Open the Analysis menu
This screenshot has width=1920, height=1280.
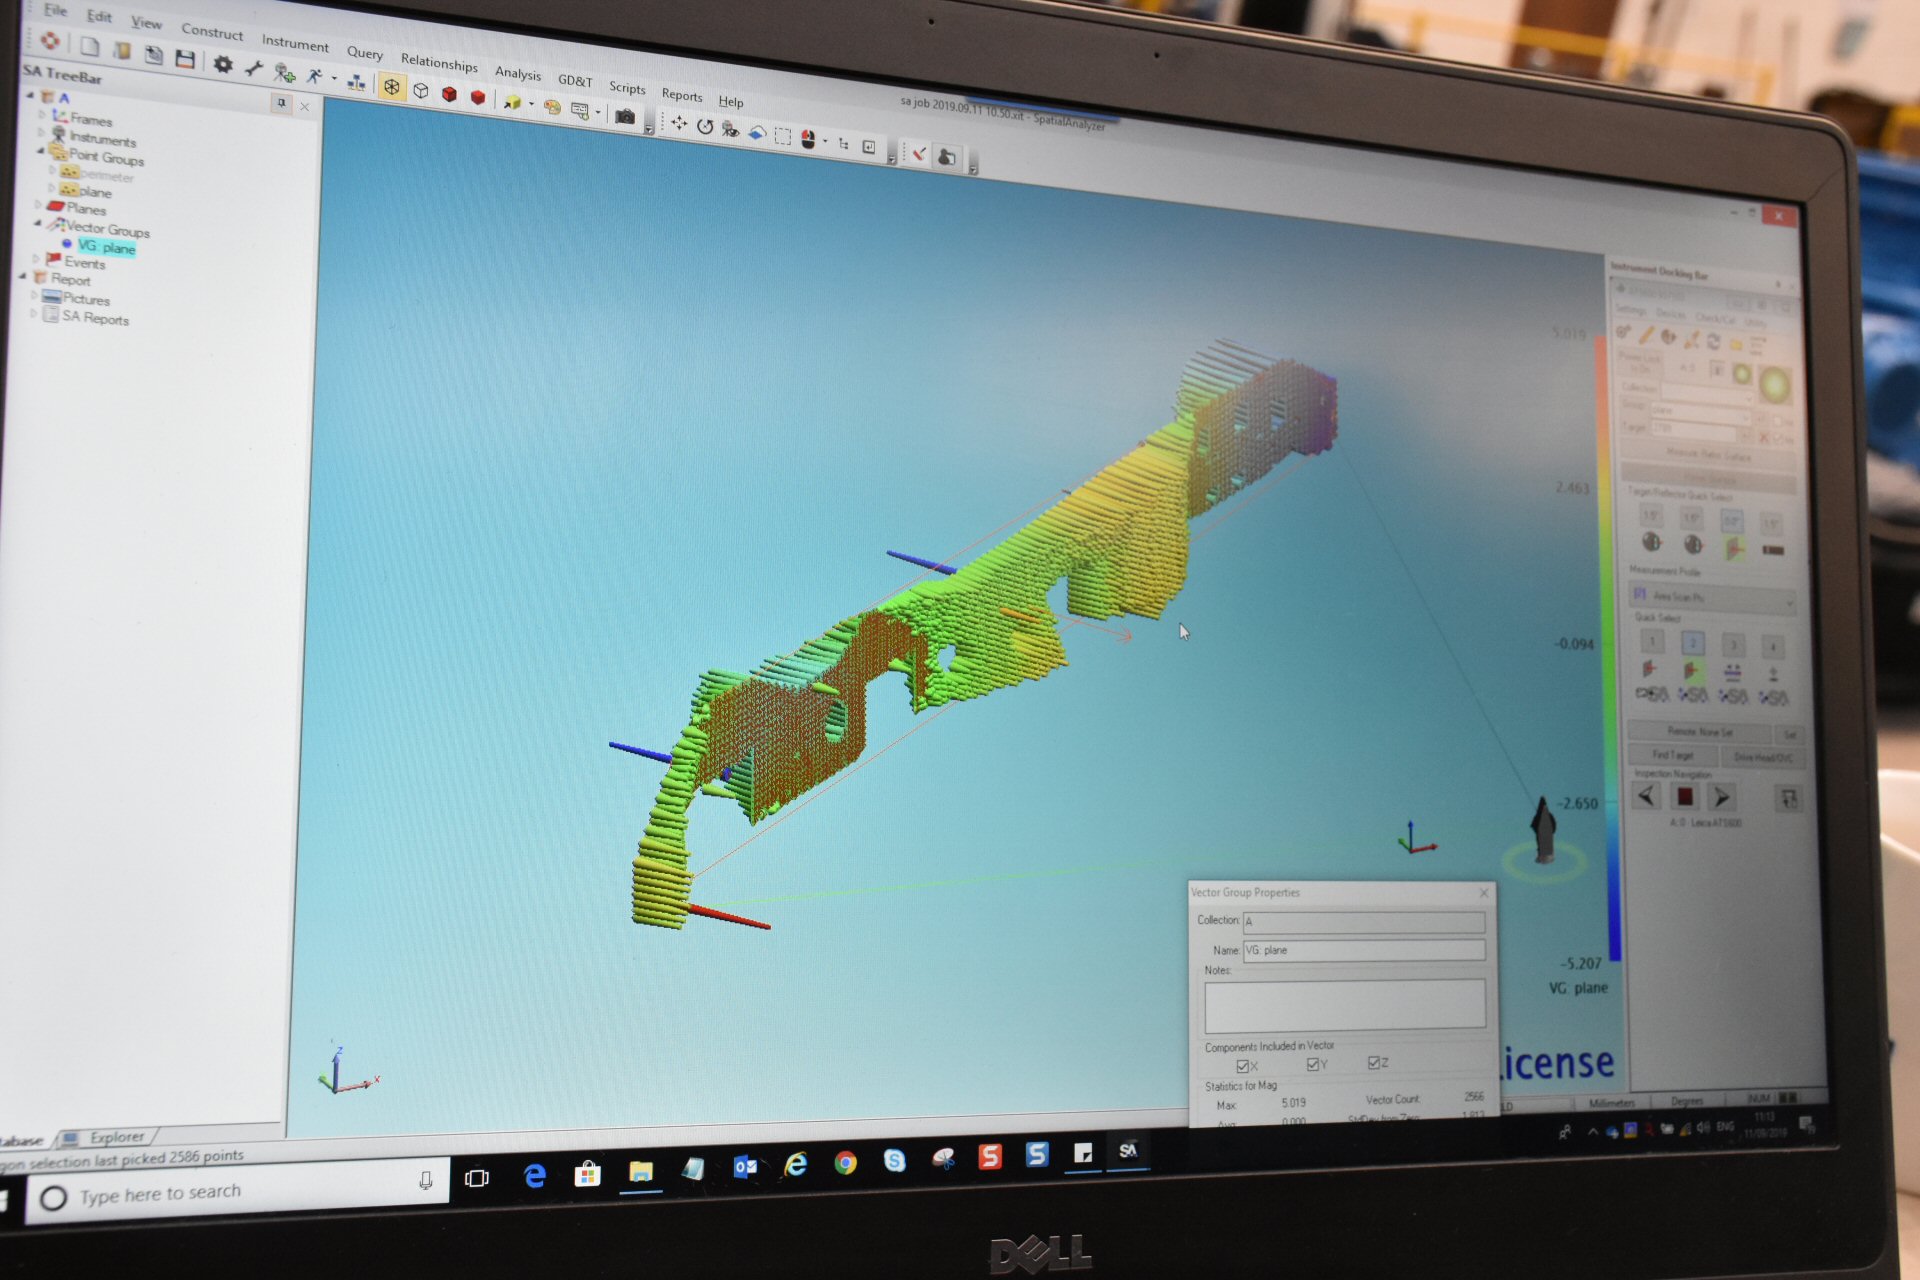tap(517, 73)
